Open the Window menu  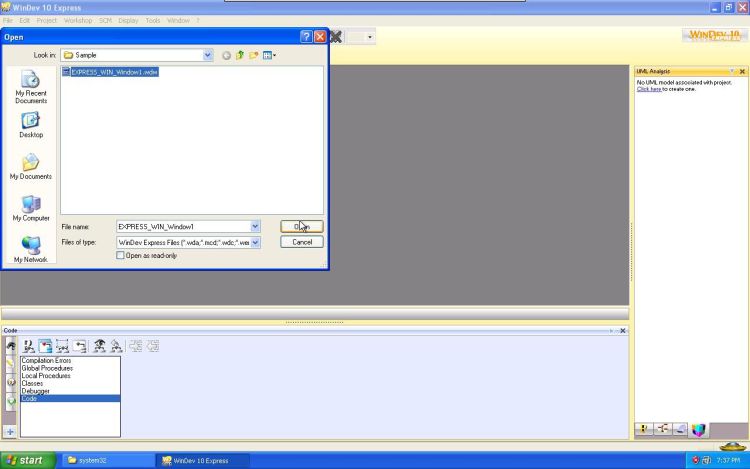pos(178,21)
